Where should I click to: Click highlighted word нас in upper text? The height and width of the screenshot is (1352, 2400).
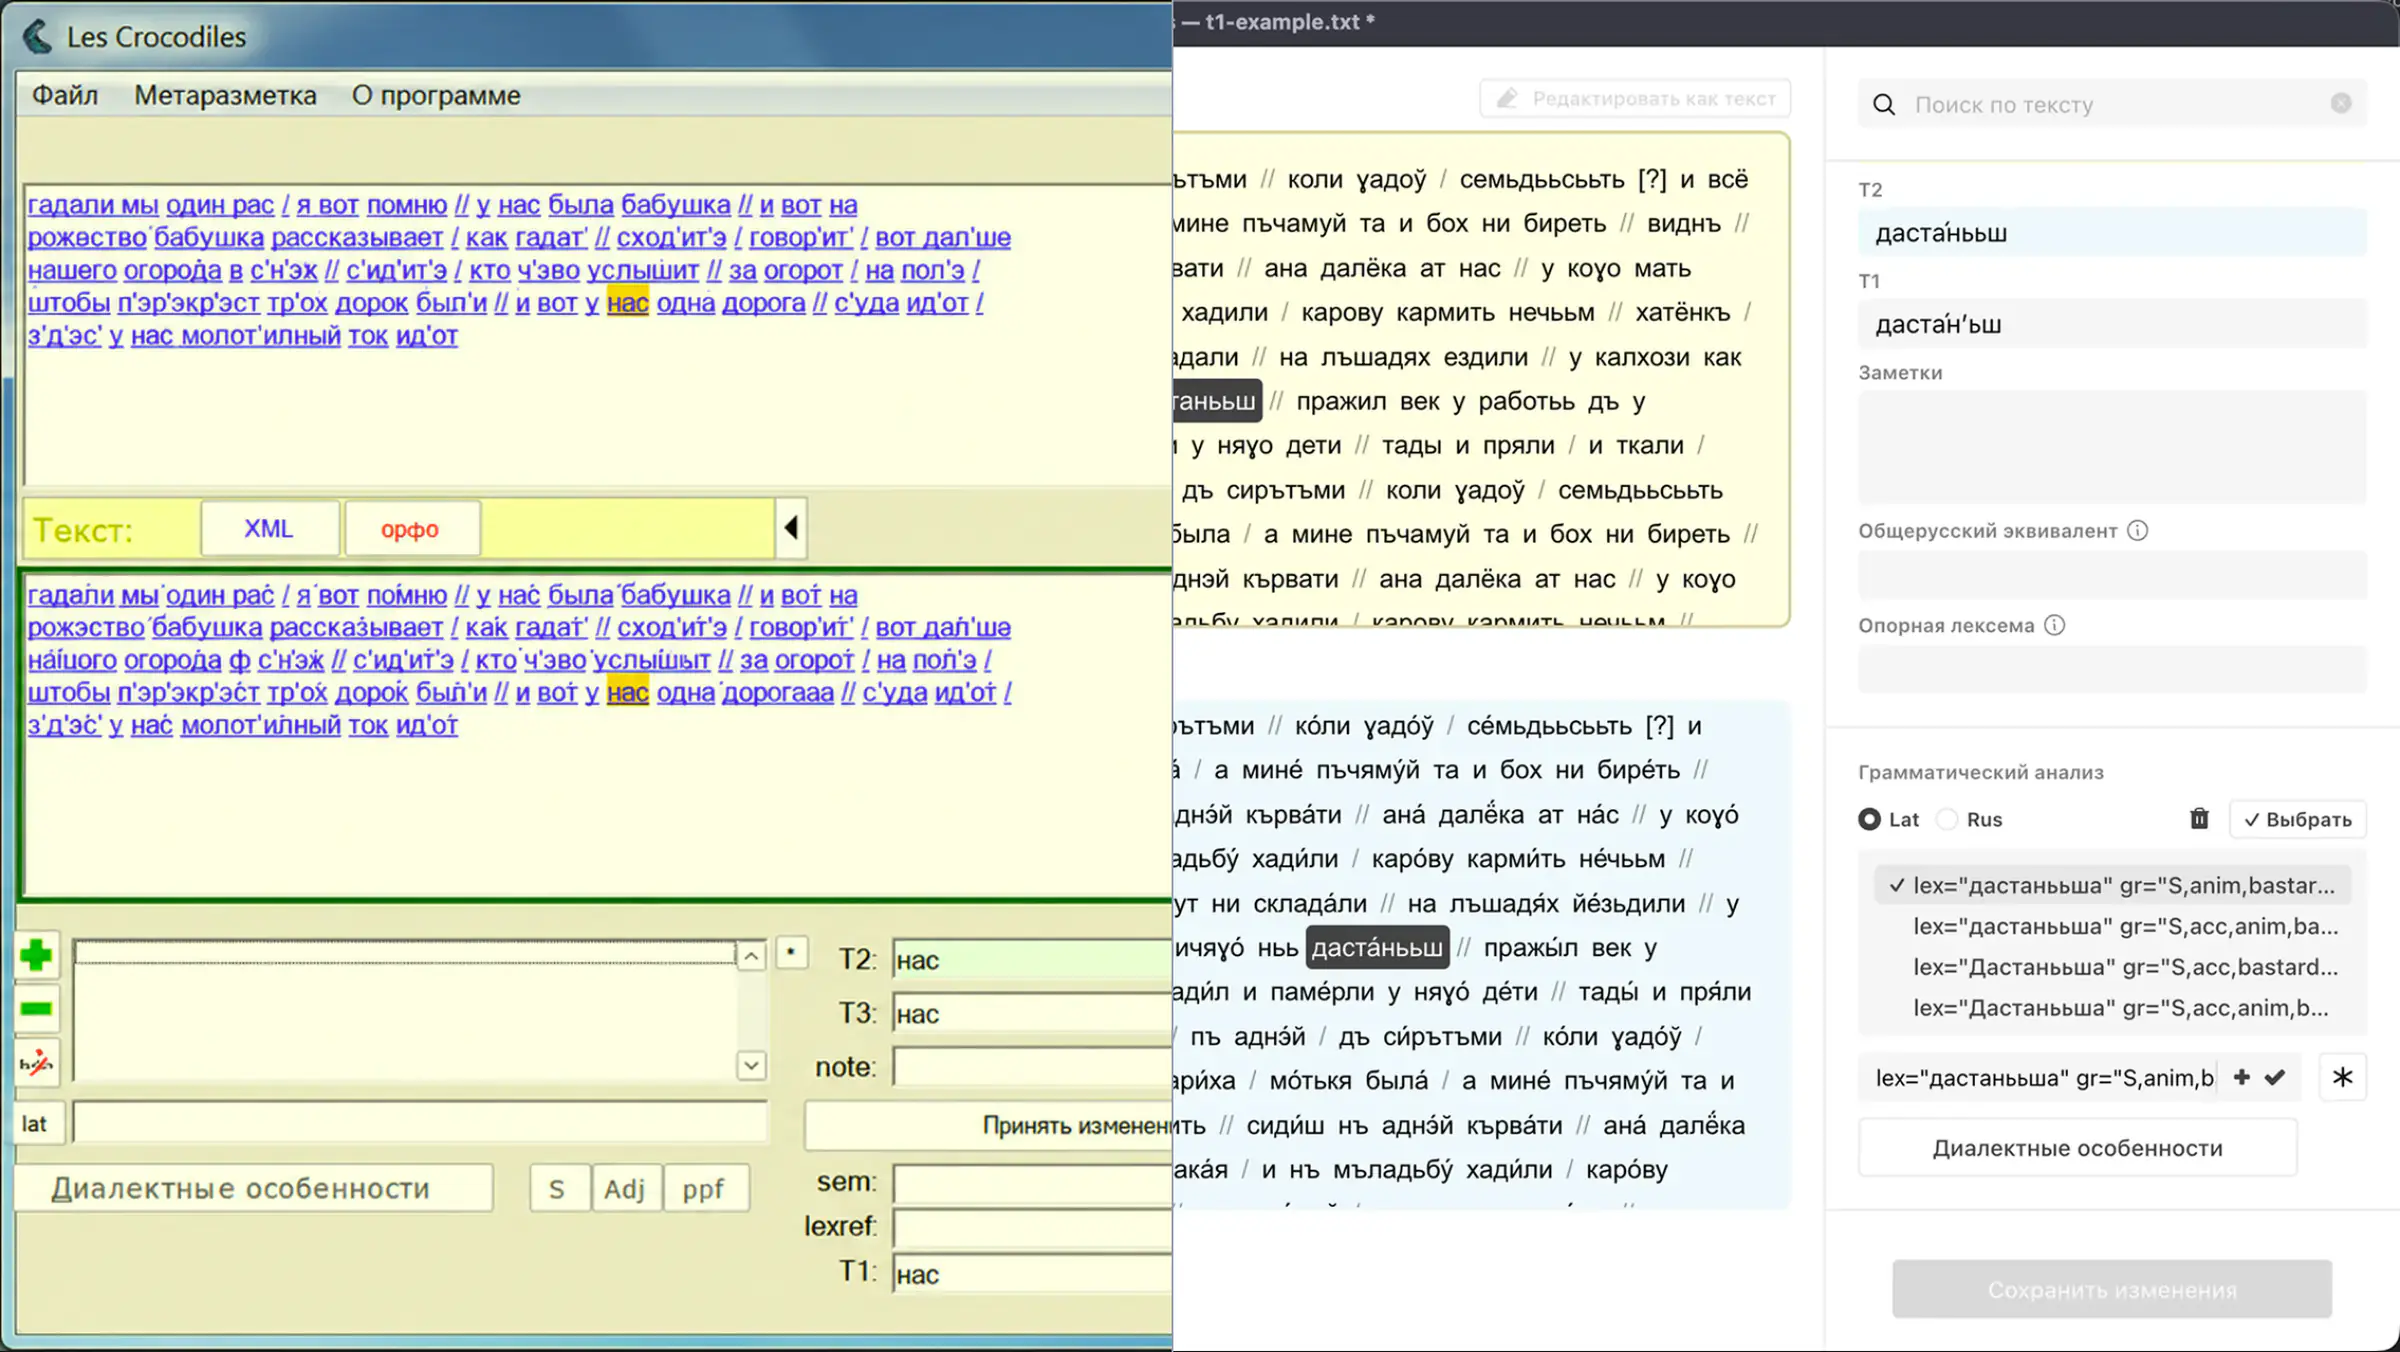pyautogui.click(x=627, y=302)
